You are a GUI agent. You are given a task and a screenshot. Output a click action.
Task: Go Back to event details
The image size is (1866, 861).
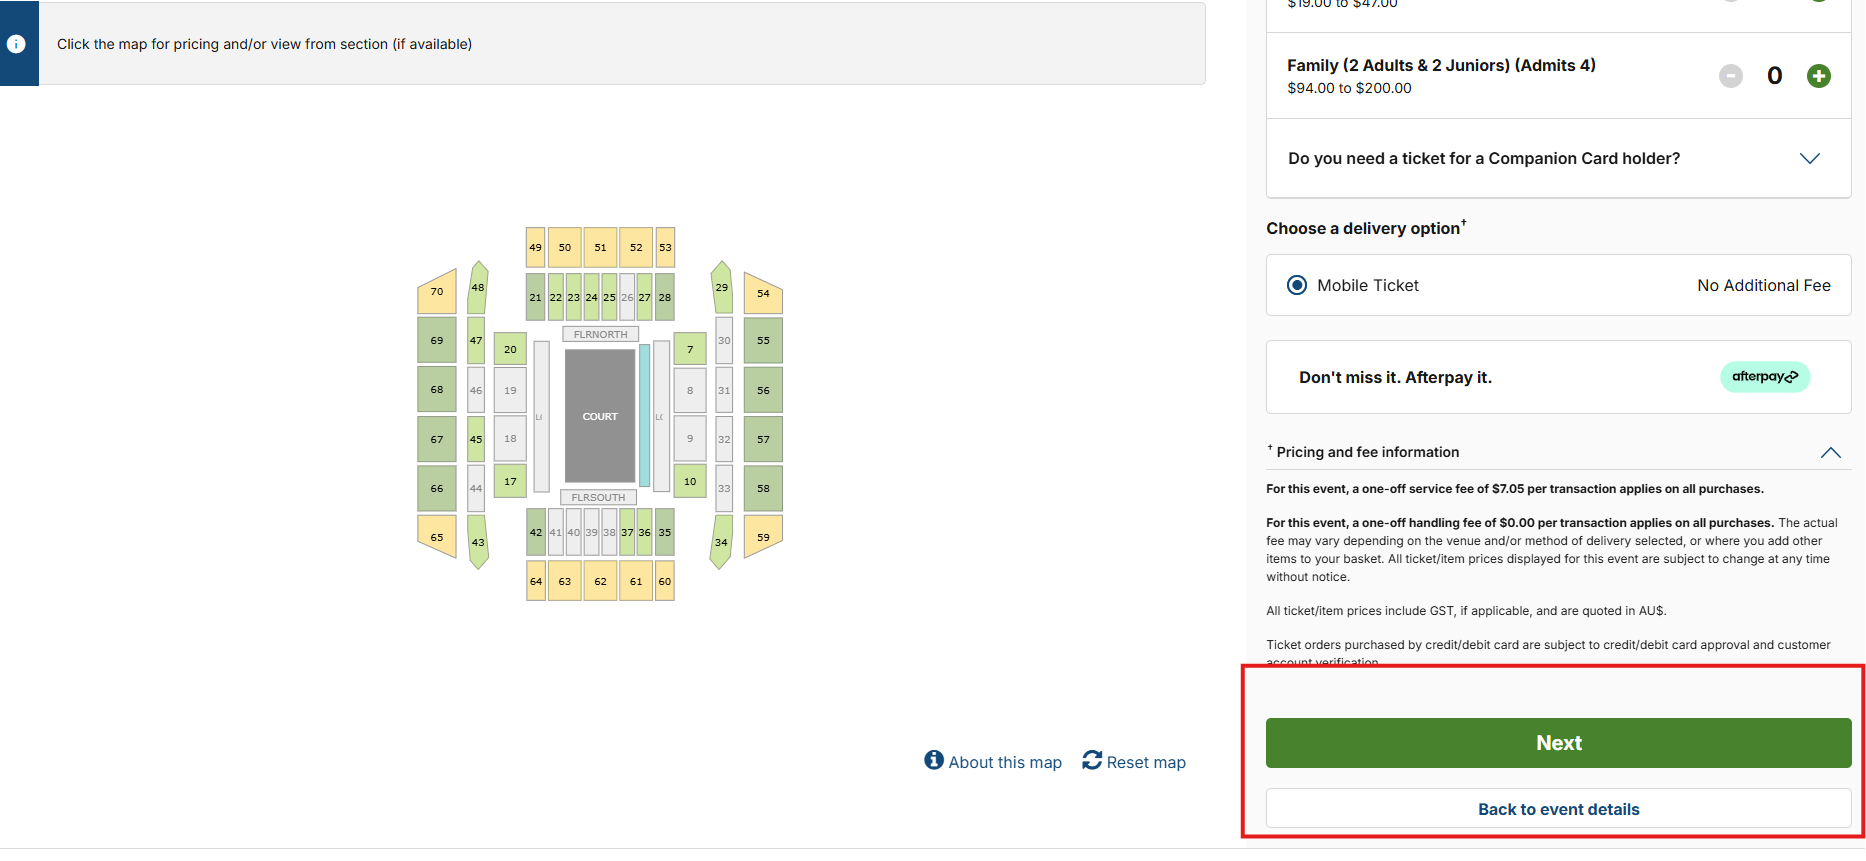(x=1558, y=809)
